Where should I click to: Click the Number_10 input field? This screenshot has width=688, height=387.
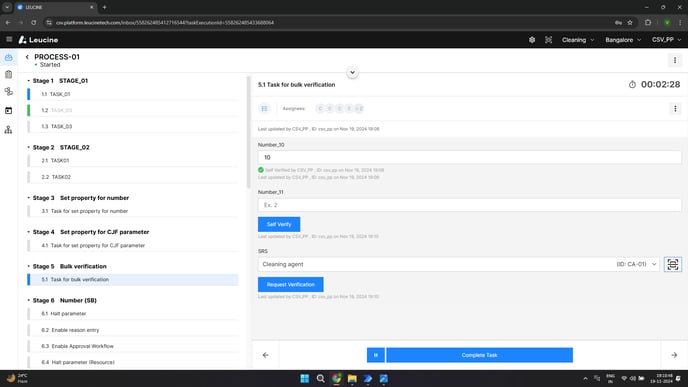[x=469, y=158]
